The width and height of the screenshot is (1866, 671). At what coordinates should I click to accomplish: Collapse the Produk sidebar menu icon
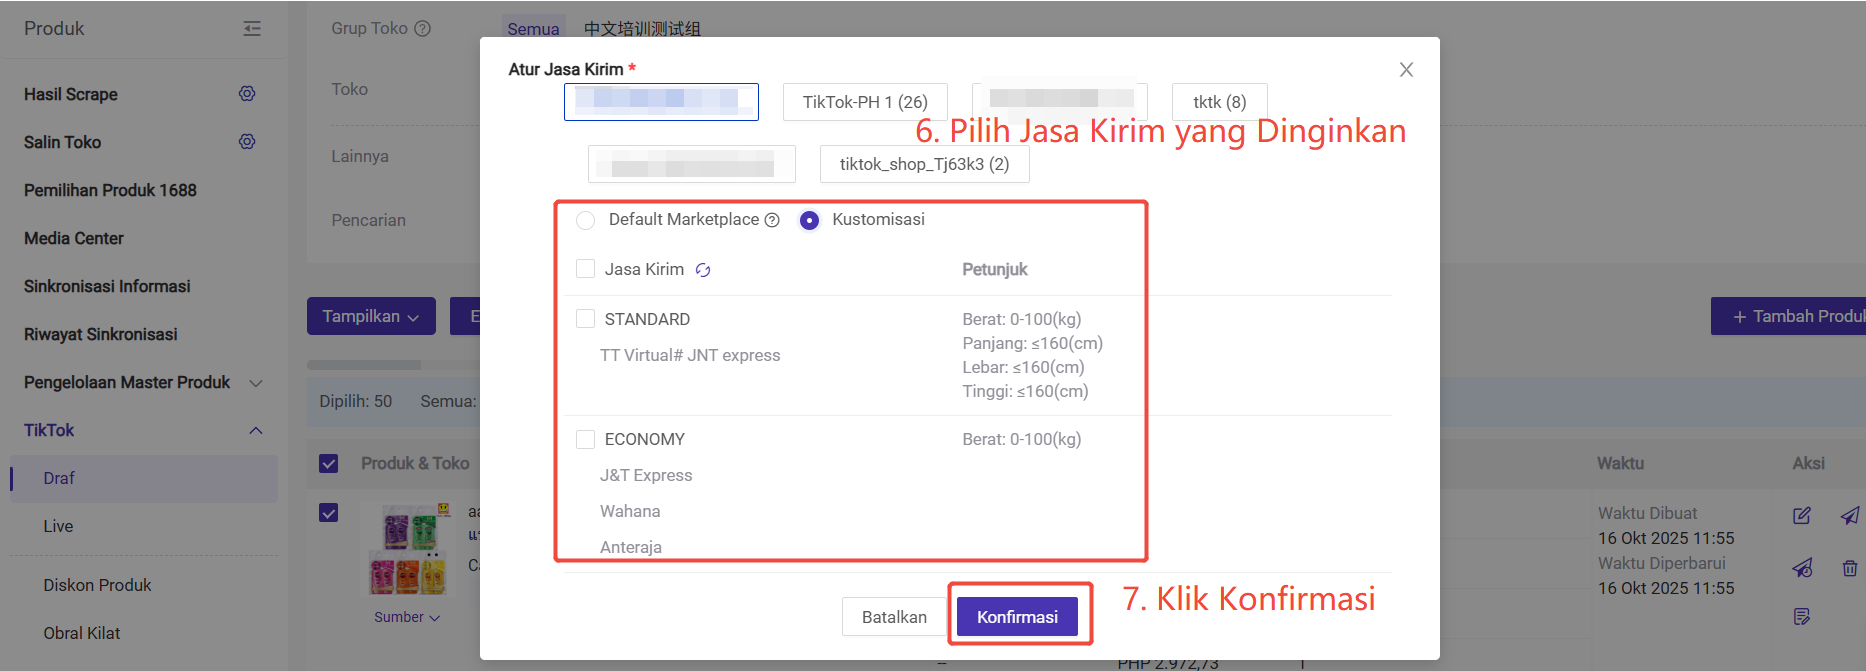(x=252, y=29)
